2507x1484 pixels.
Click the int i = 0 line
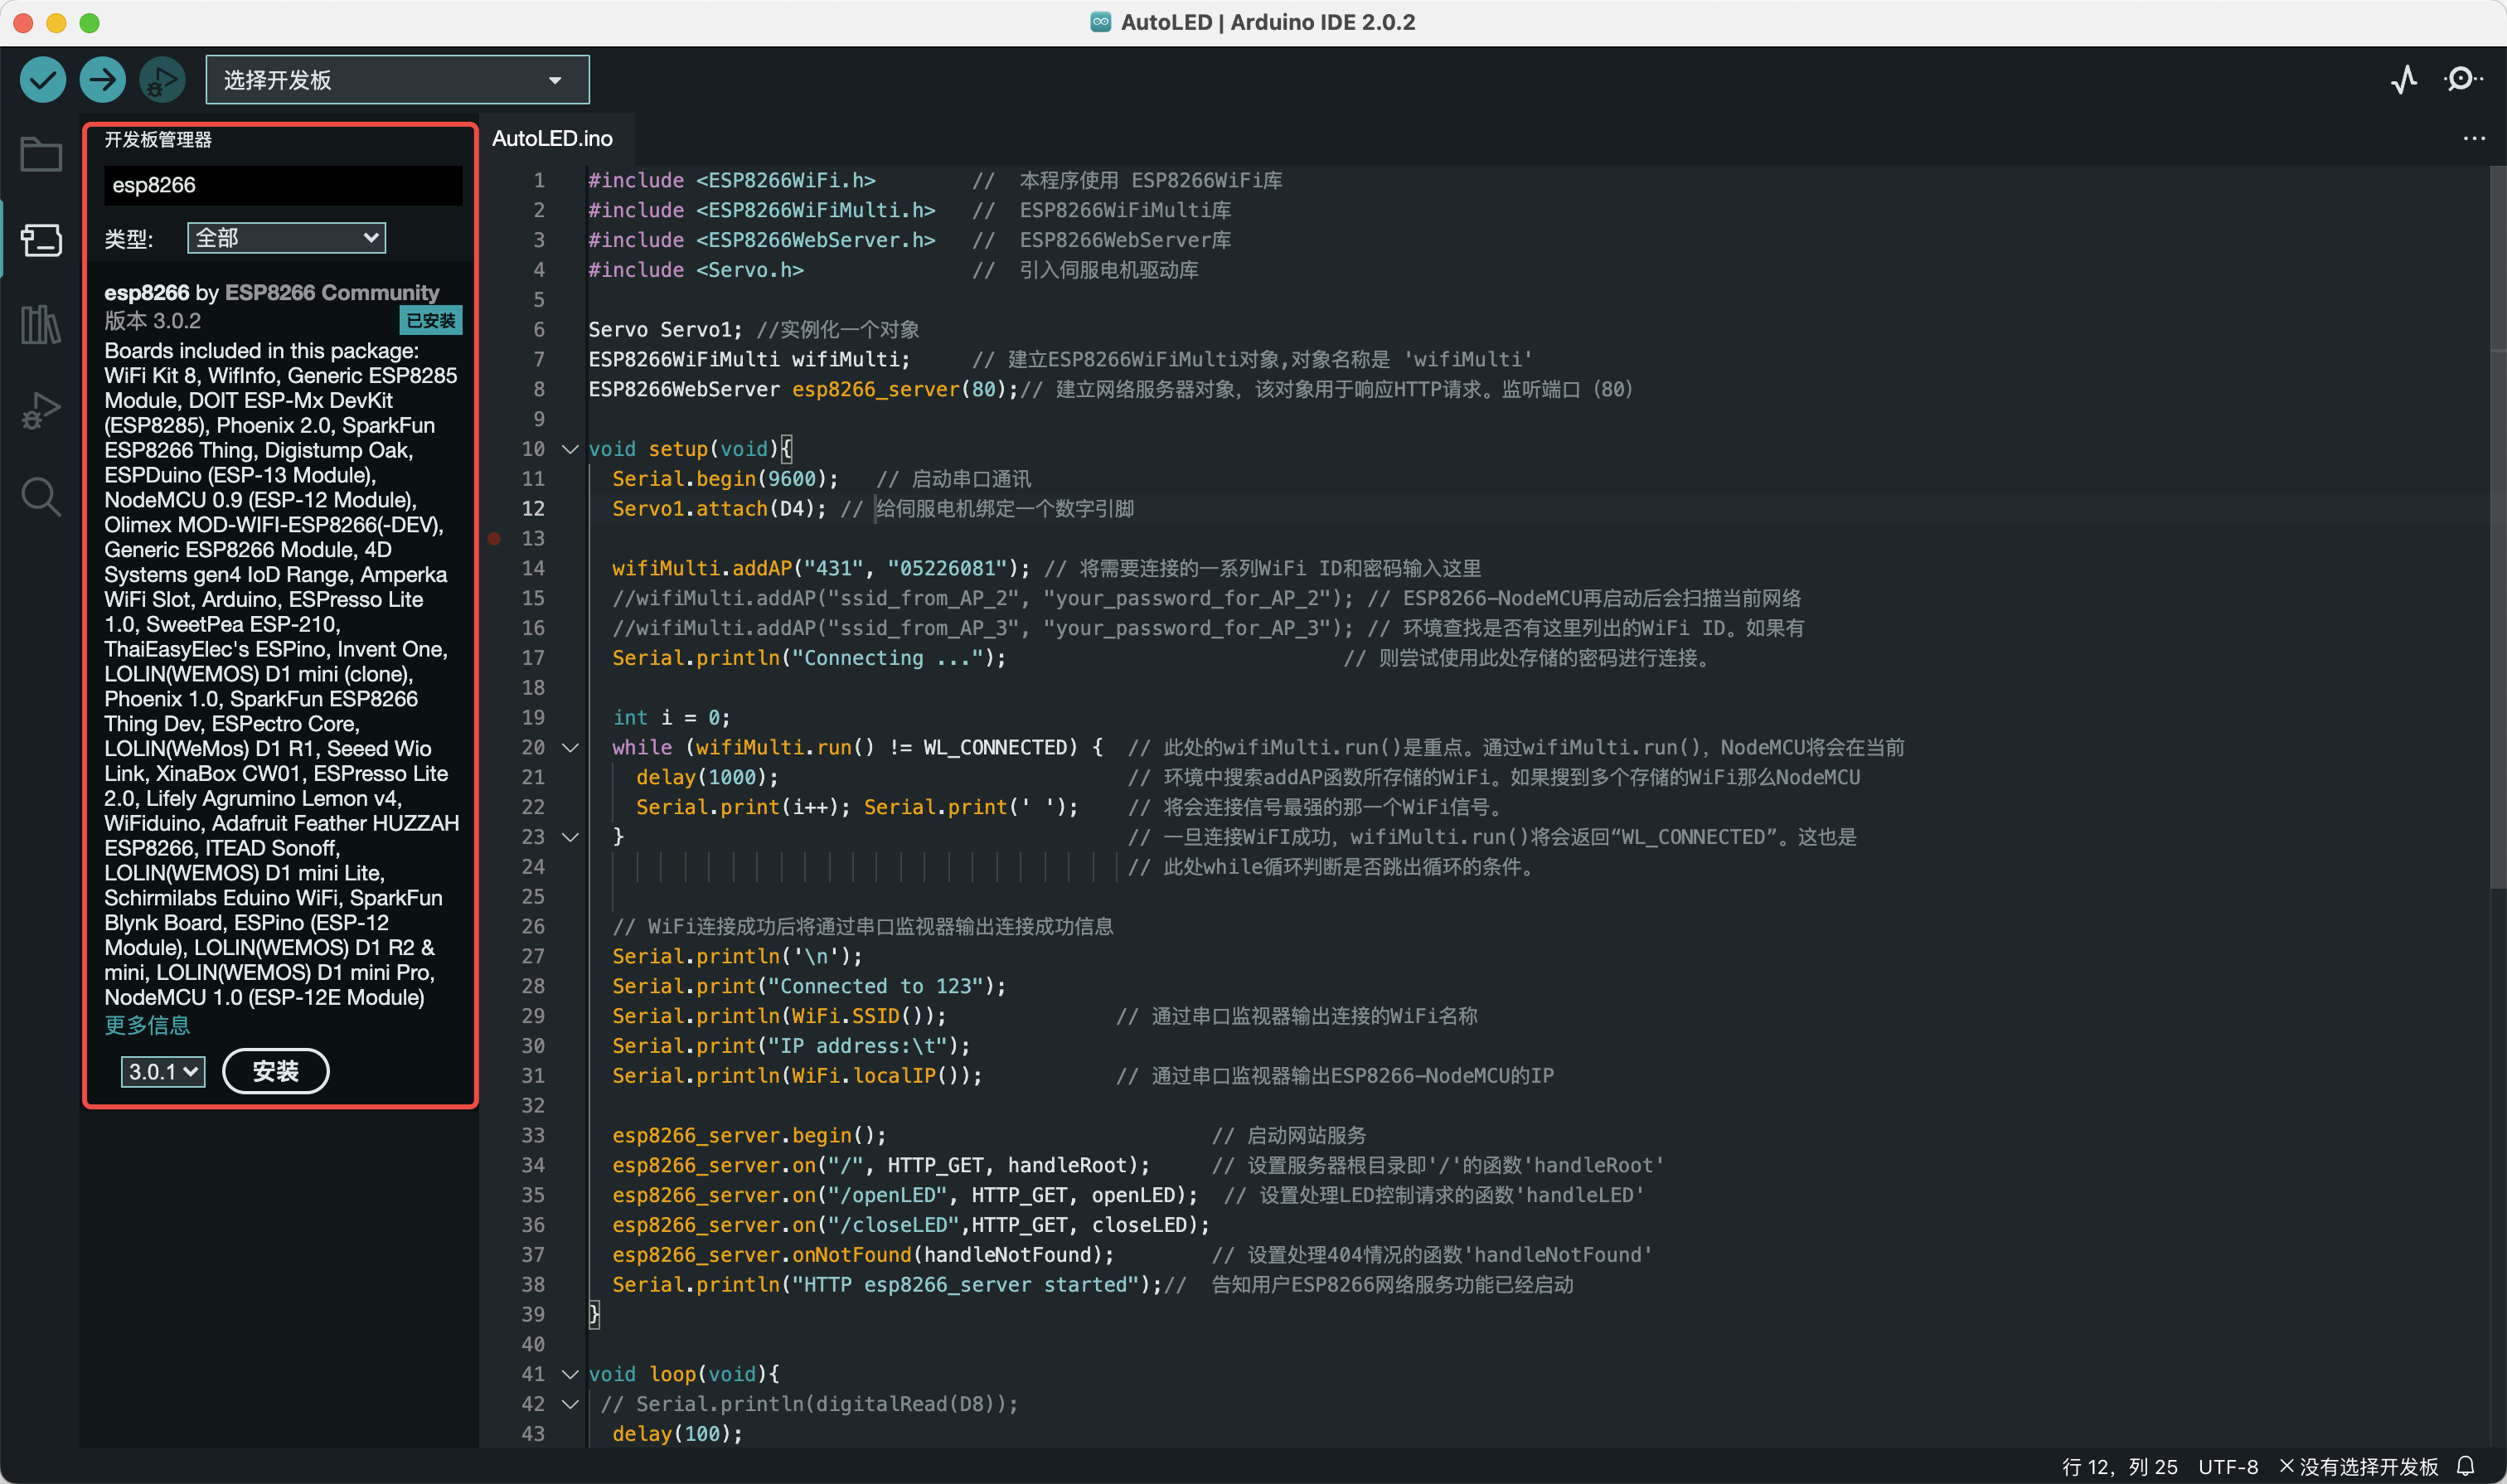coord(671,718)
